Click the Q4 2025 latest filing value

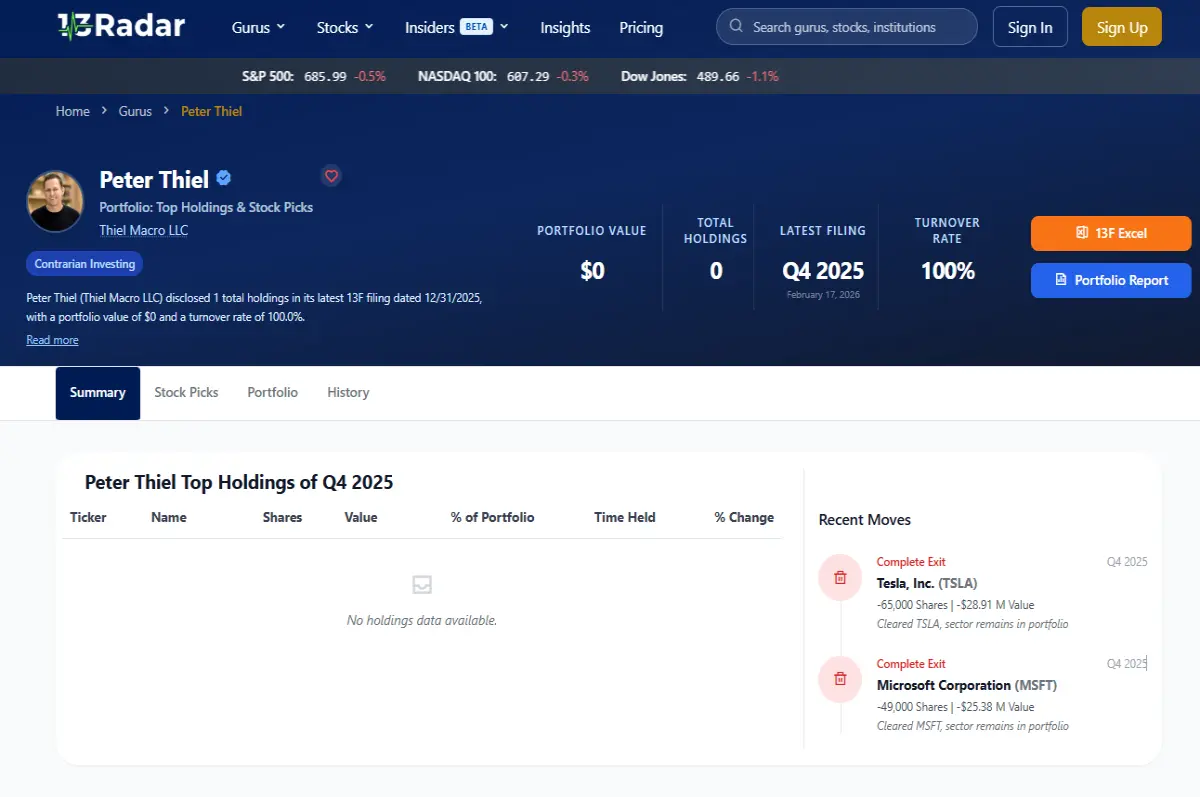(x=823, y=271)
